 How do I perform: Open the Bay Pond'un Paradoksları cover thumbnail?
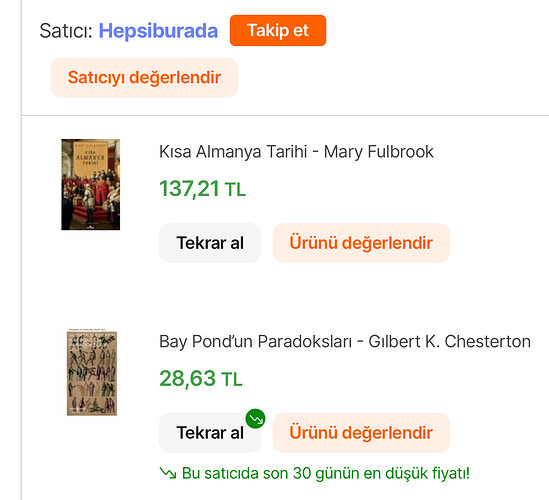pyautogui.click(x=92, y=373)
